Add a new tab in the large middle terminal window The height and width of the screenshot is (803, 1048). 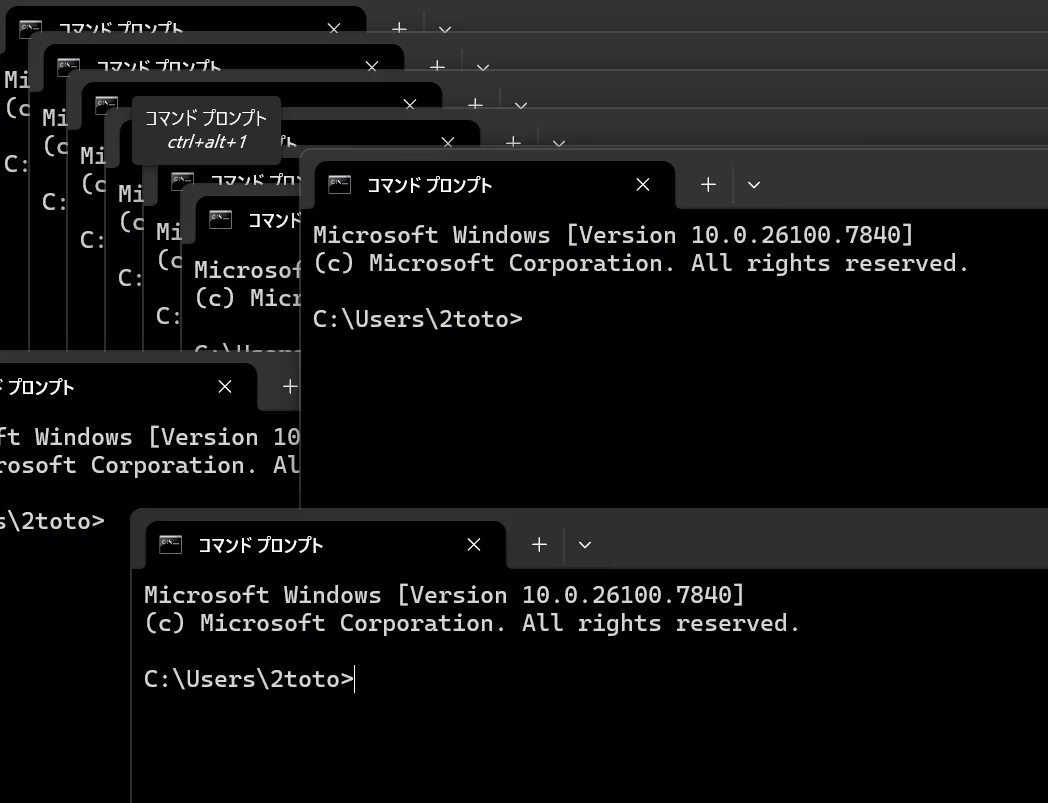(708, 185)
